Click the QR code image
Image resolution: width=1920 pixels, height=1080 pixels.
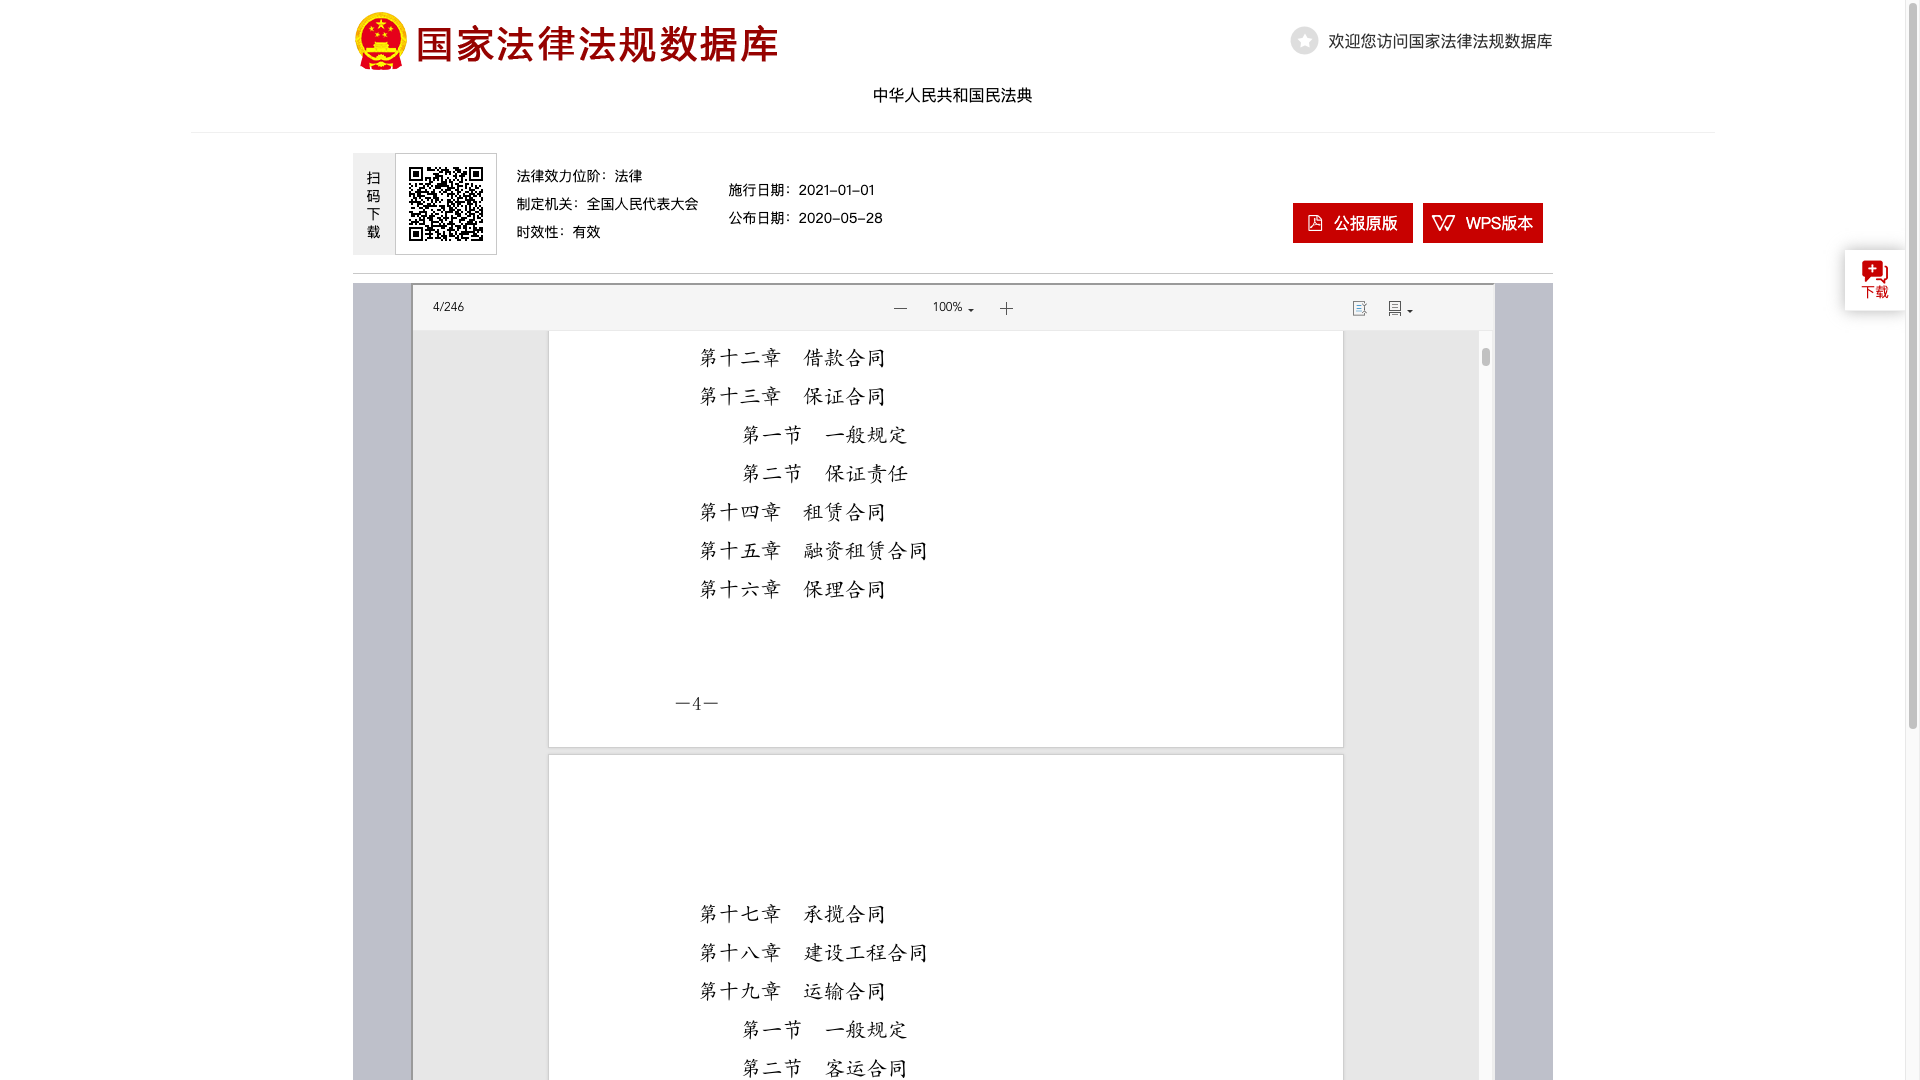pyautogui.click(x=446, y=204)
